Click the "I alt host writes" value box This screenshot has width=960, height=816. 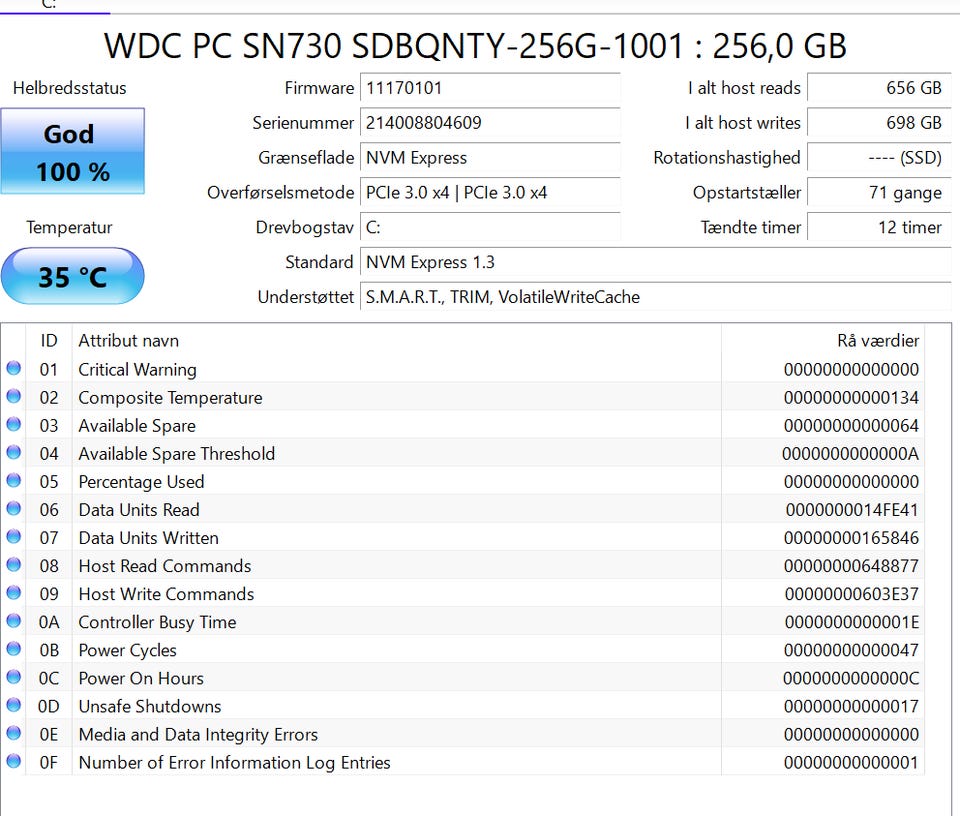(878, 123)
